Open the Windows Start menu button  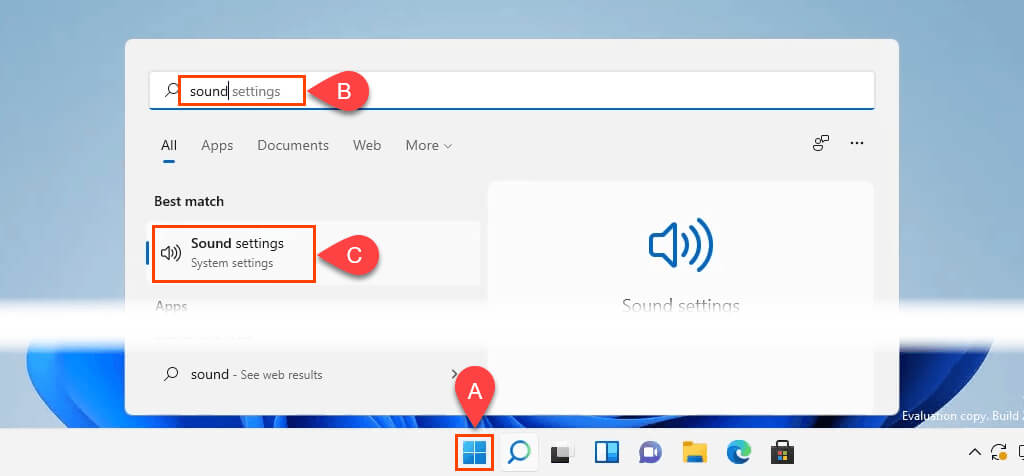474,452
